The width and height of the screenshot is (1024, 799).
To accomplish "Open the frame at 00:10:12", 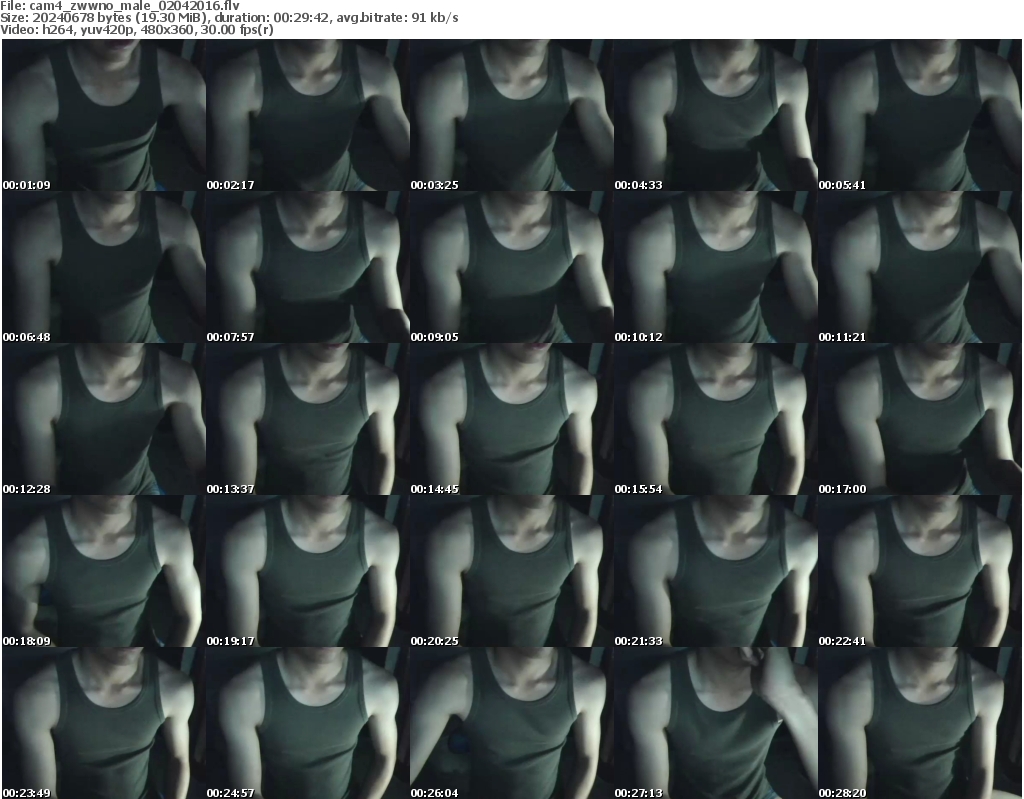I will [716, 267].
